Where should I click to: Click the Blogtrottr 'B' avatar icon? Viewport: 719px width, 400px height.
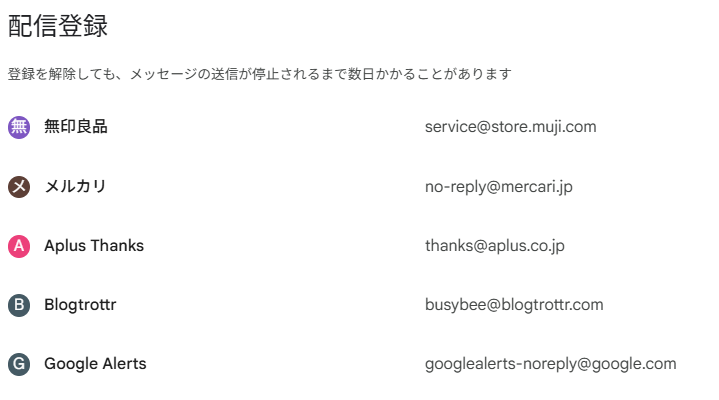(19, 305)
